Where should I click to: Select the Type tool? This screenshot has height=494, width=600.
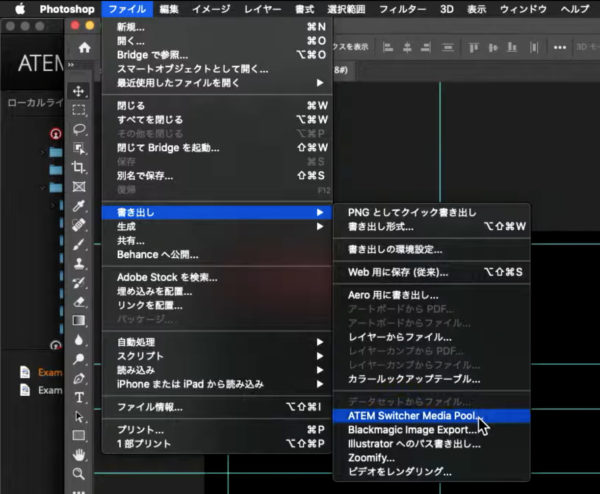pos(79,398)
